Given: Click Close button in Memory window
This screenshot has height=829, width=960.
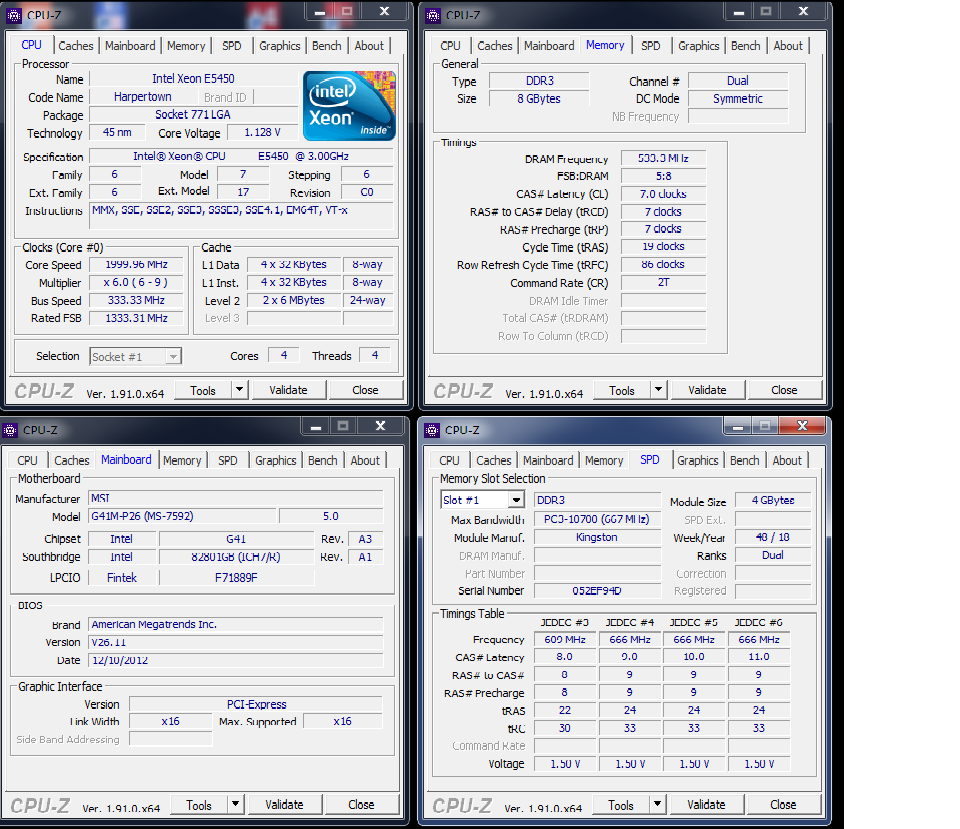Looking at the screenshot, I should 784,390.
